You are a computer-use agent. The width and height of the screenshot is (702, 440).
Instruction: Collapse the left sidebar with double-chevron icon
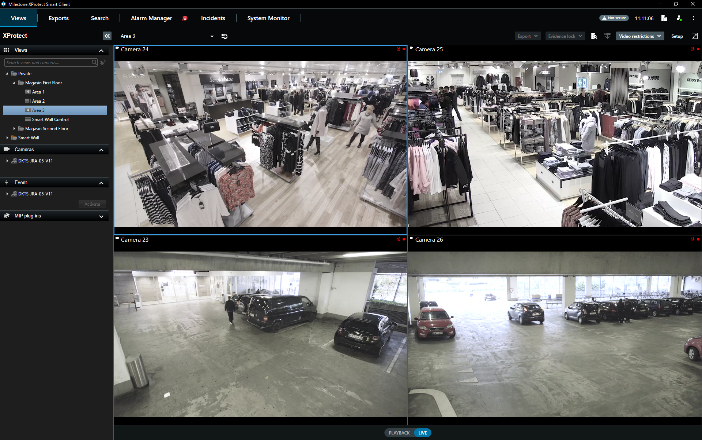(107, 36)
